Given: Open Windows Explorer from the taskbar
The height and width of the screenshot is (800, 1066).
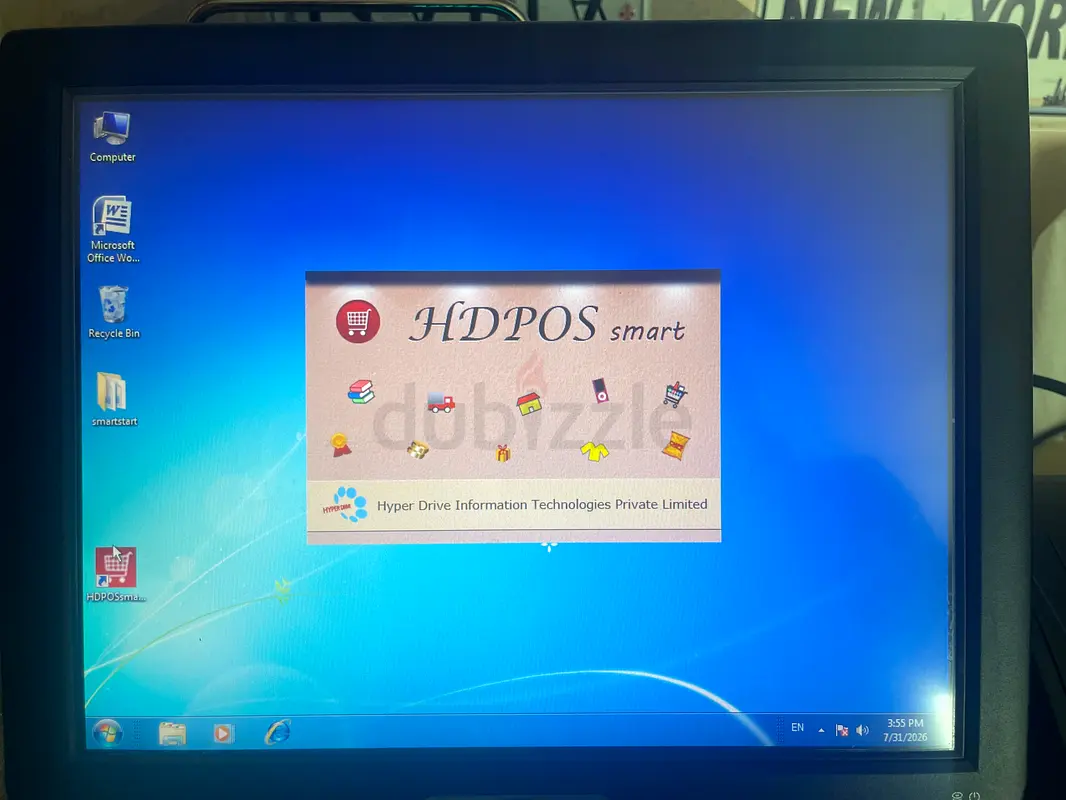Looking at the screenshot, I should [x=172, y=733].
